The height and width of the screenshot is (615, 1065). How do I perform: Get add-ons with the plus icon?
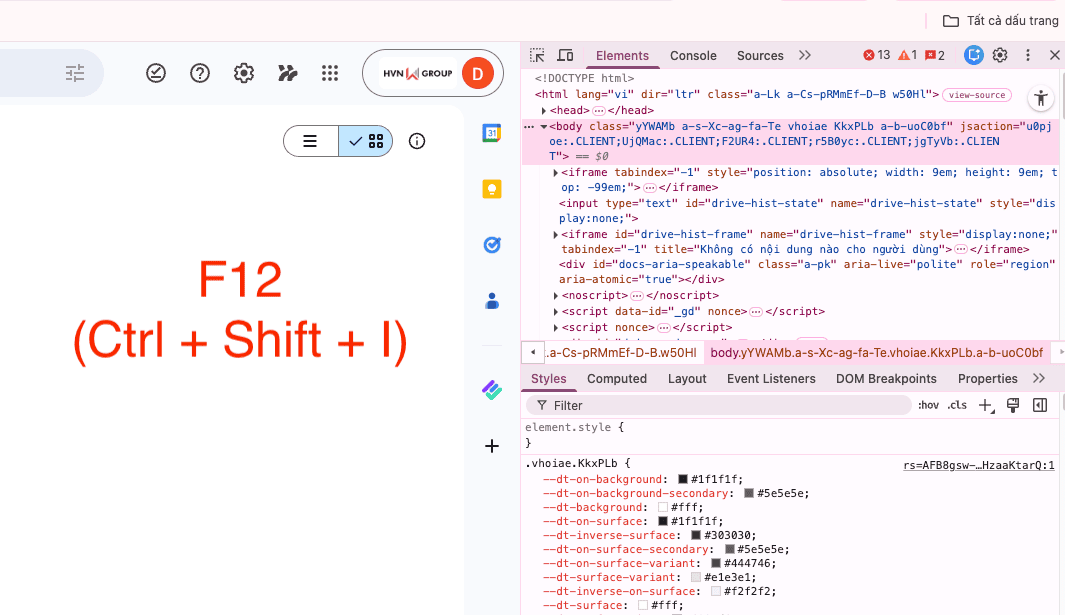tap(492, 446)
